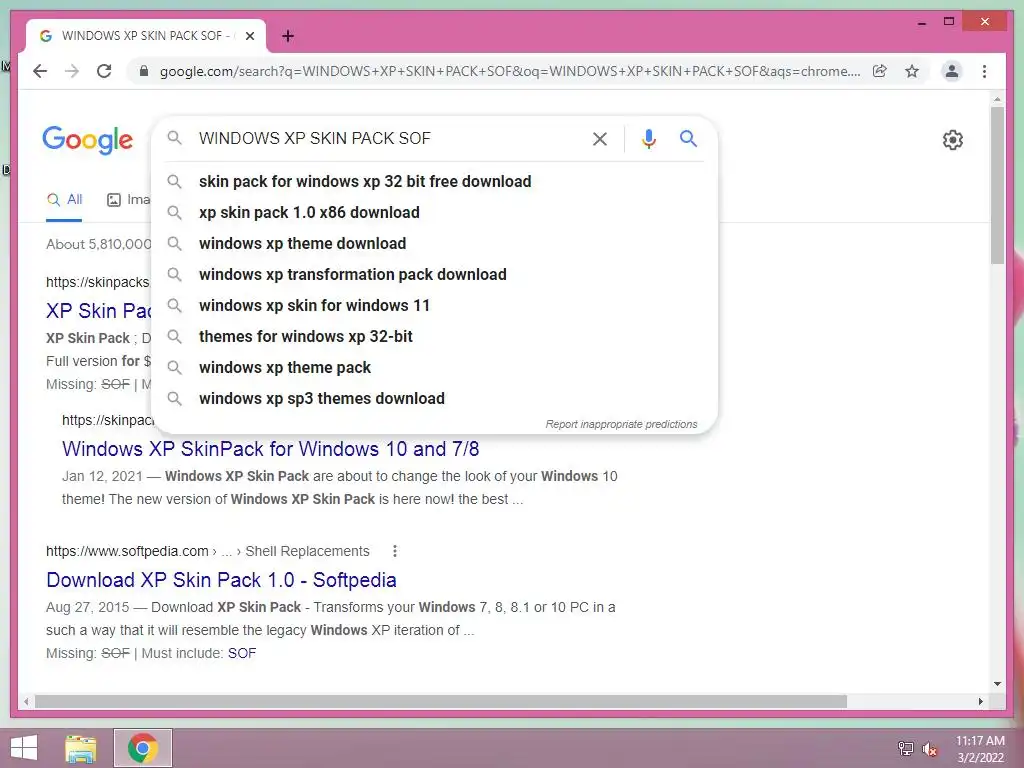
Task: Open the Chrome profile avatar
Action: pyautogui.click(x=952, y=71)
